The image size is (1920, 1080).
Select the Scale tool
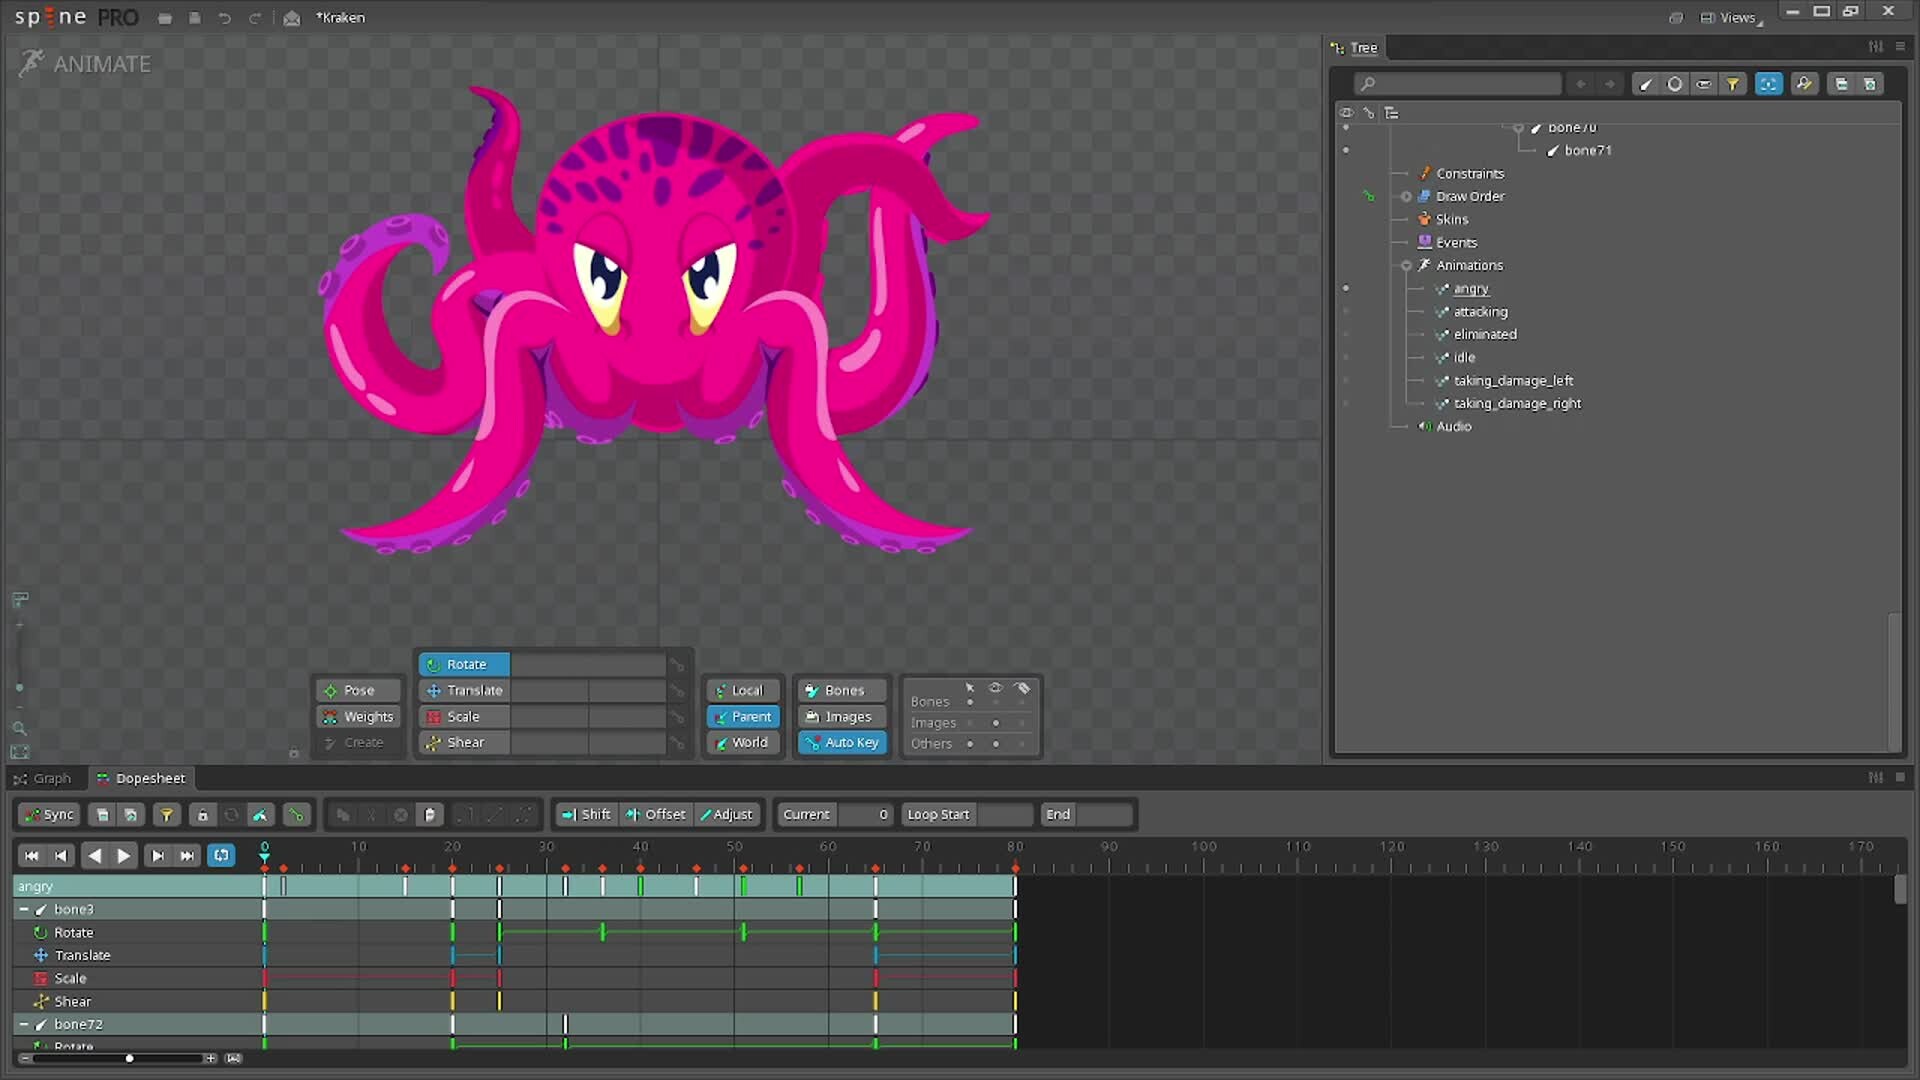(x=462, y=716)
